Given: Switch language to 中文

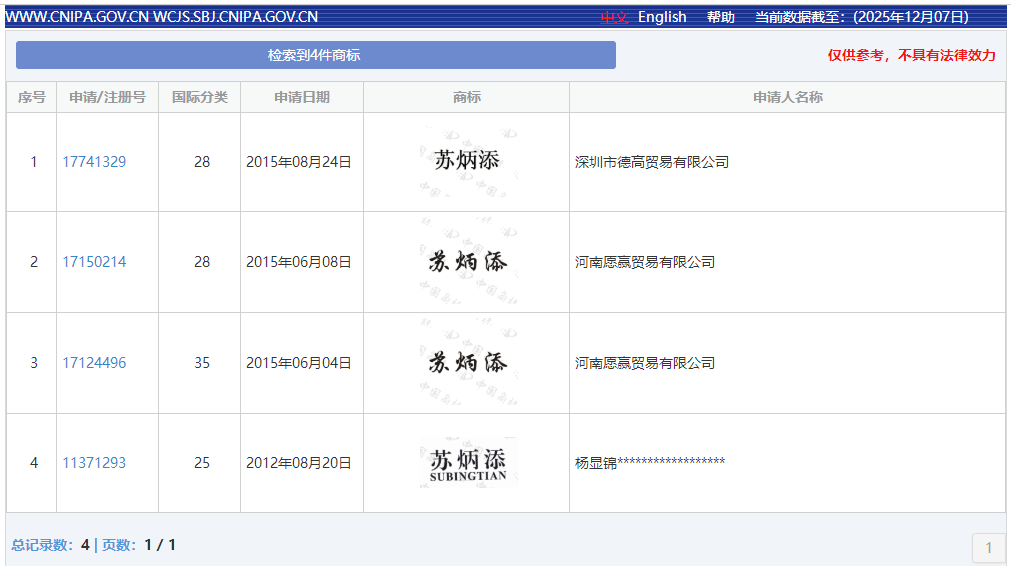Looking at the screenshot, I should point(614,17).
